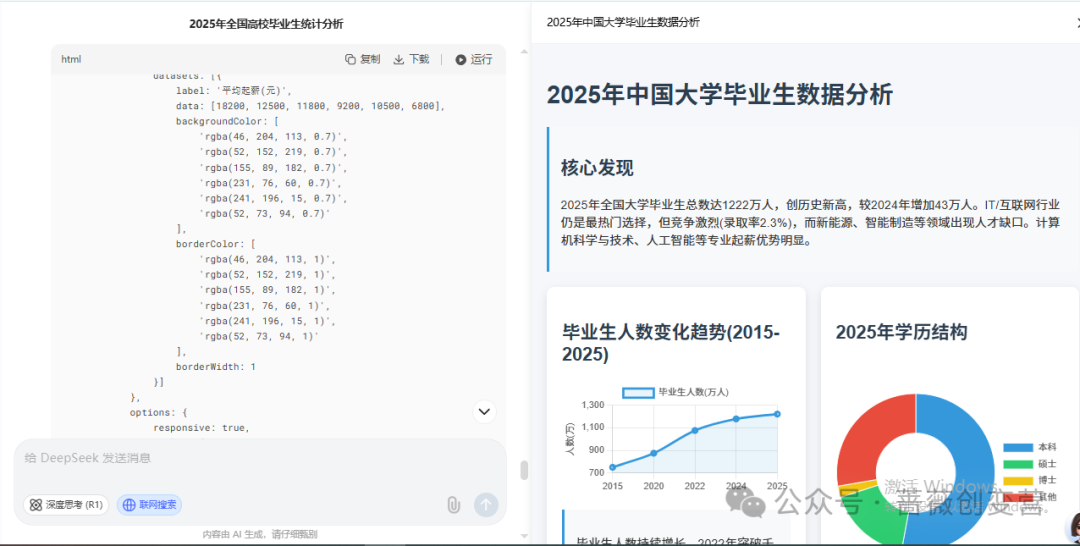Toggle 深度思考 (R1) mode
This screenshot has width=1080, height=546.
[x=66, y=505]
